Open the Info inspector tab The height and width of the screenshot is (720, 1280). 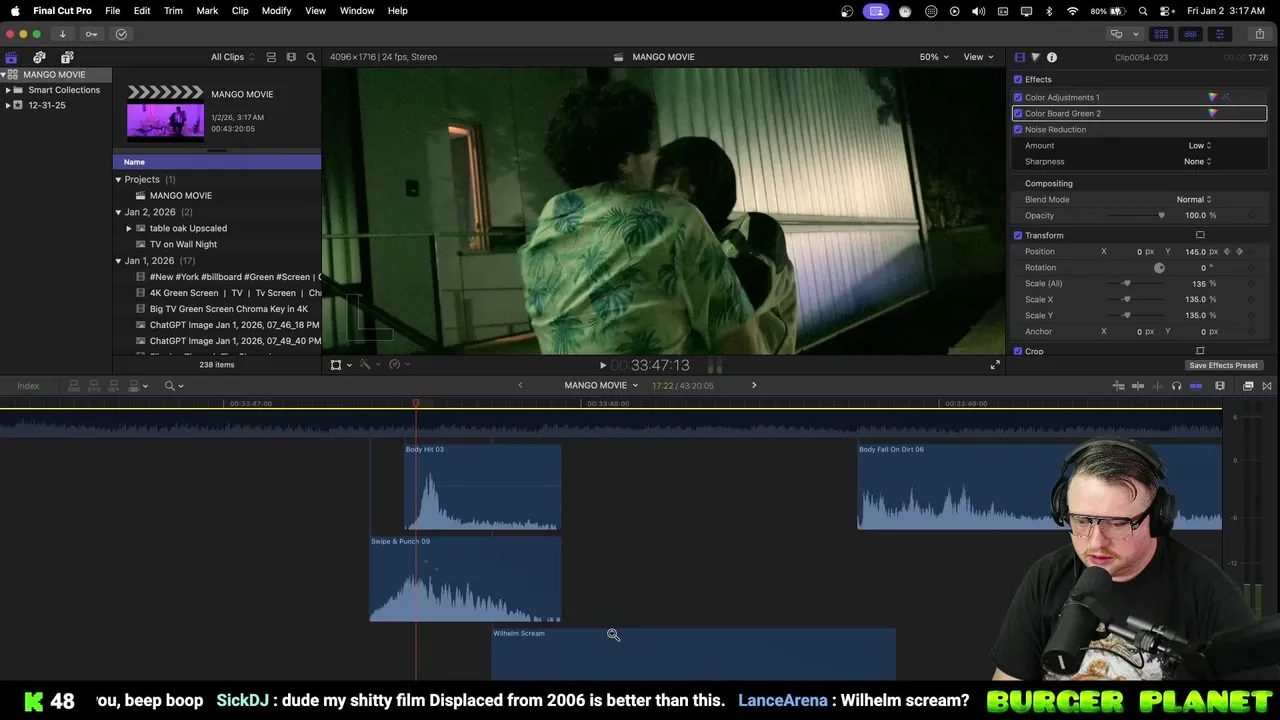click(x=1052, y=57)
